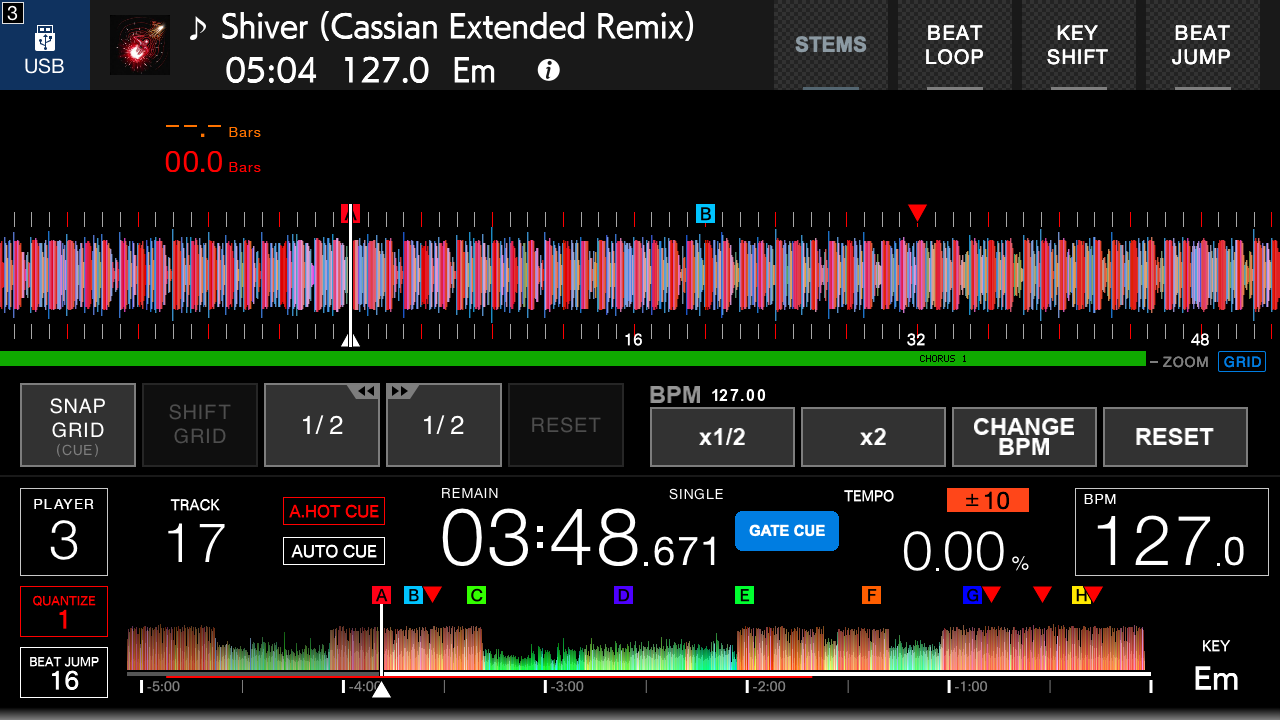Toggle GATE CUE mode
The image size is (1280, 720).
(x=787, y=531)
